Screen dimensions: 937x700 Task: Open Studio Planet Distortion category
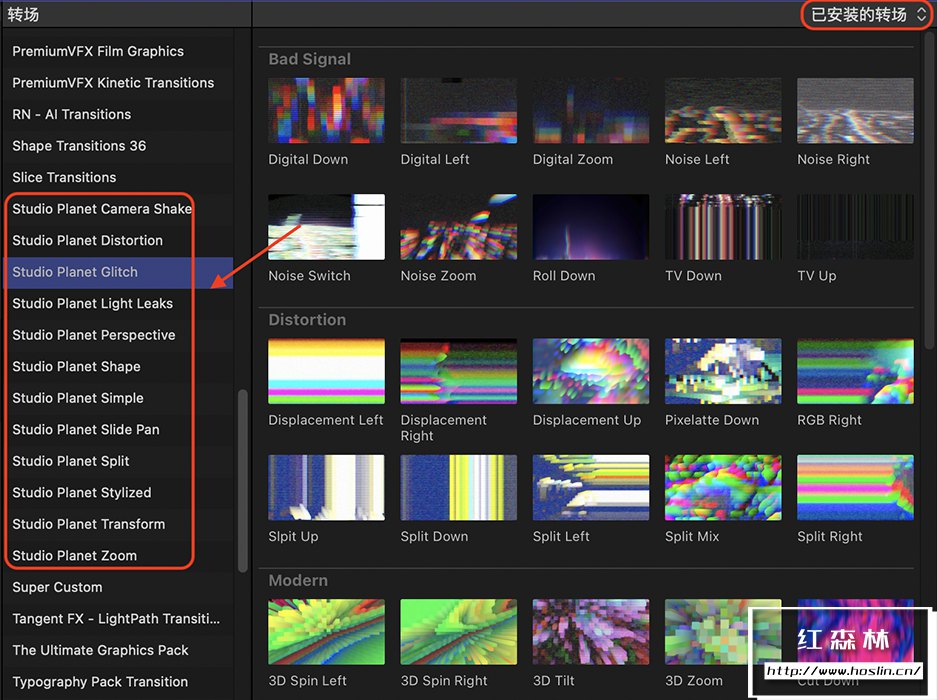(87, 240)
